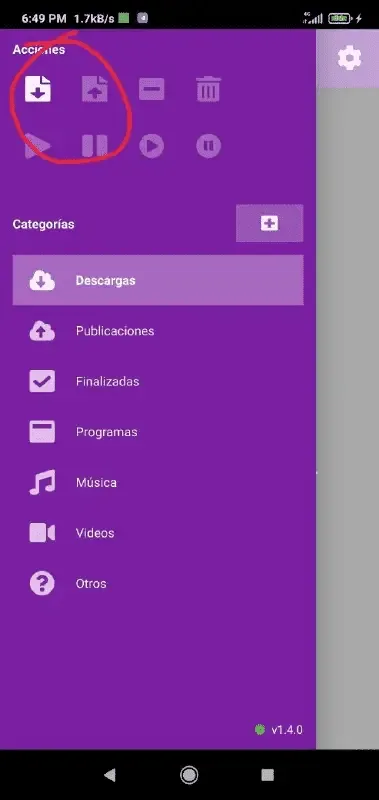The height and width of the screenshot is (800, 379).
Task: Tap the battery indicator in status bar
Action: [x=340, y=19]
